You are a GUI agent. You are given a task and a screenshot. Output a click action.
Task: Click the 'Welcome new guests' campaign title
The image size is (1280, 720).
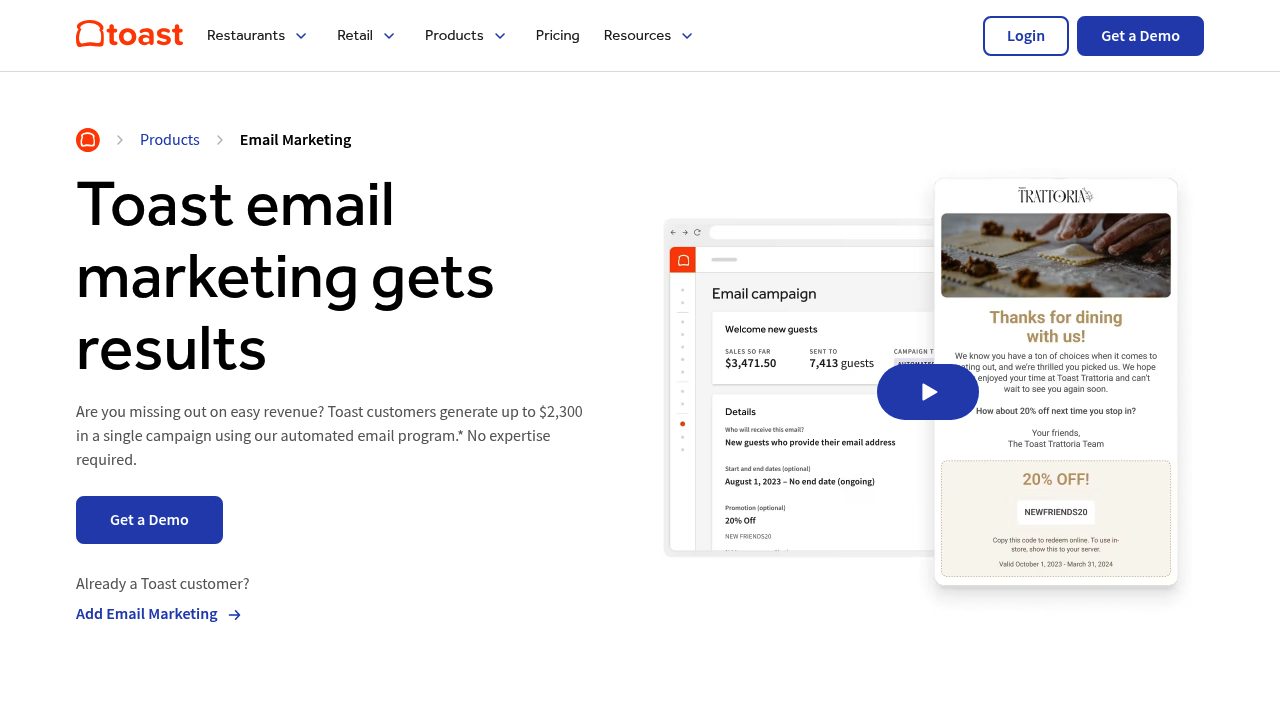pos(771,329)
